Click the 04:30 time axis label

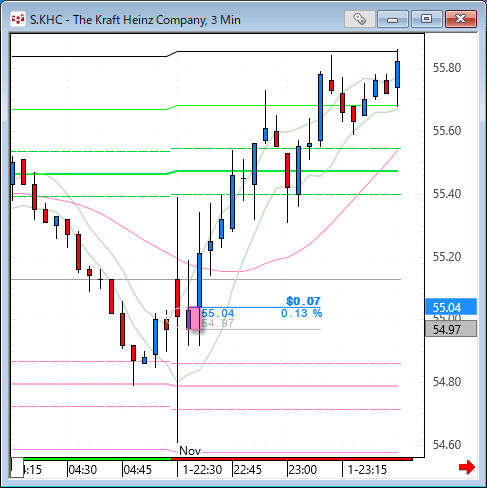coord(83,470)
